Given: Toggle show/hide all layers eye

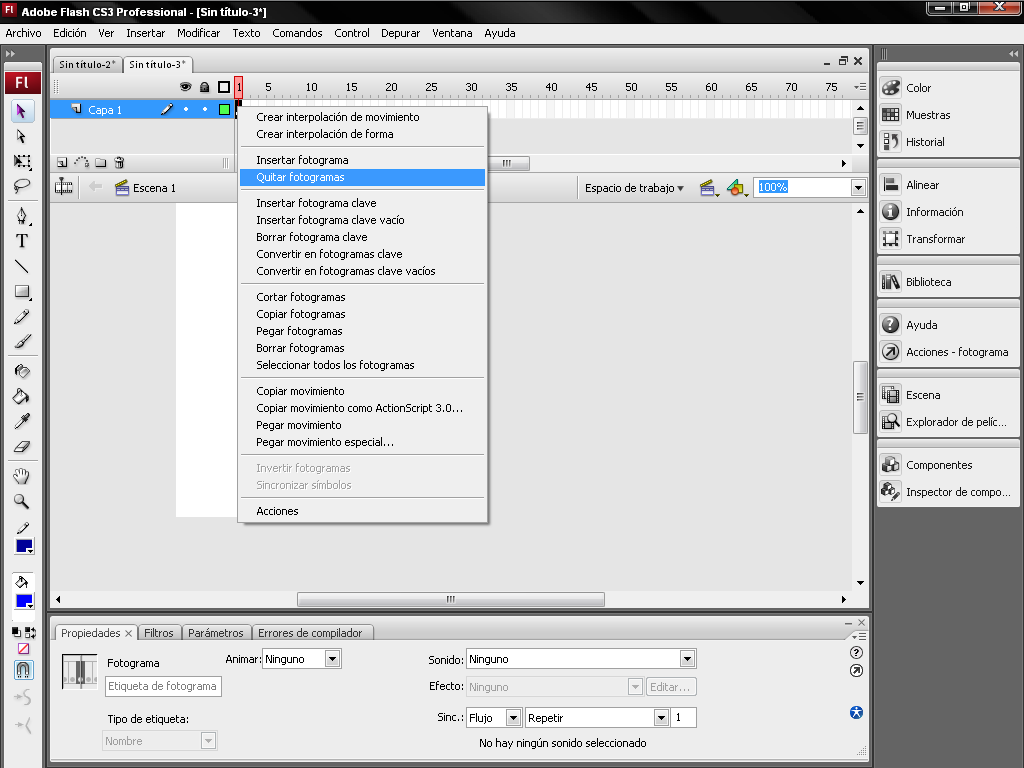Looking at the screenshot, I should (185, 87).
